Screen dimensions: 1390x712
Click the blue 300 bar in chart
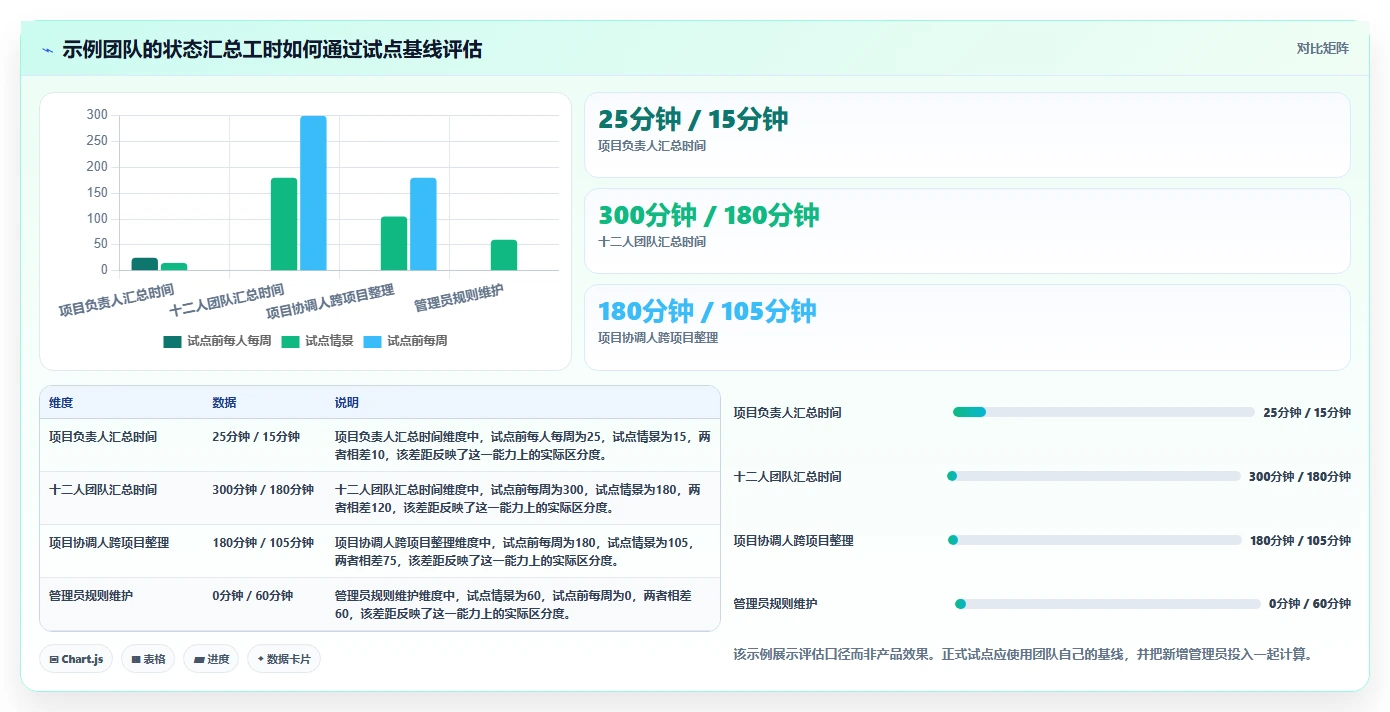tap(313, 193)
